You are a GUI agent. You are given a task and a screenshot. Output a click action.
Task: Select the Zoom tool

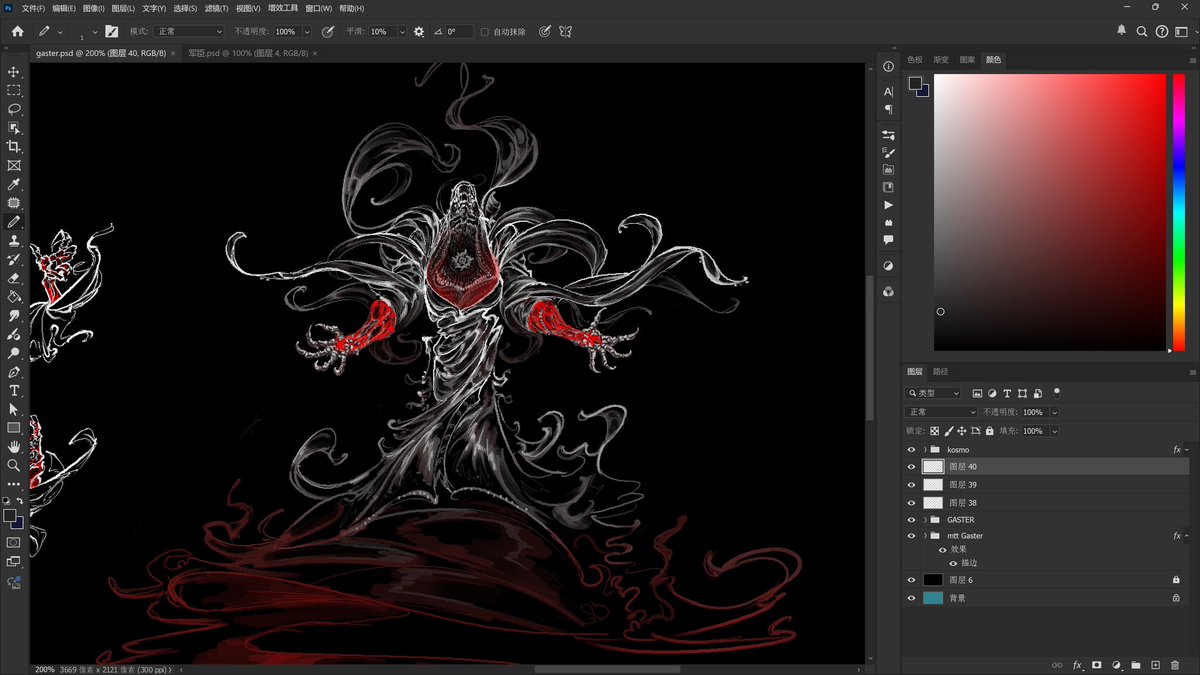14,465
